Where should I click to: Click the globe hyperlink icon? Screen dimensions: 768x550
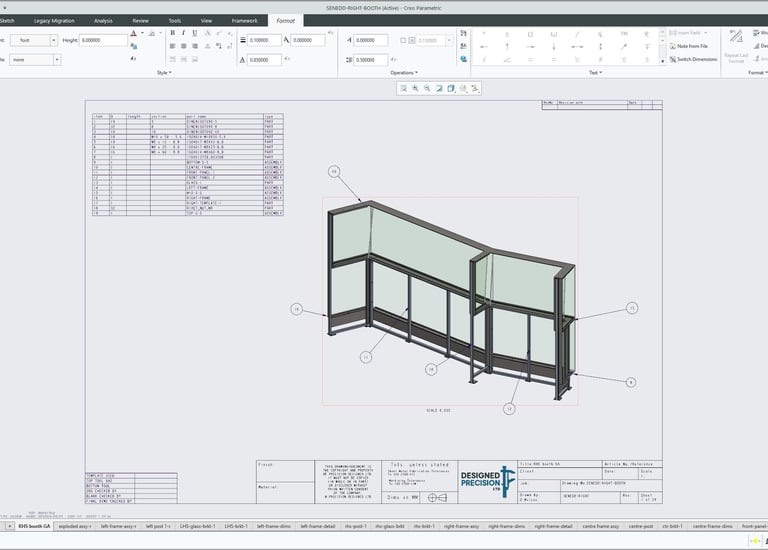click(x=463, y=59)
